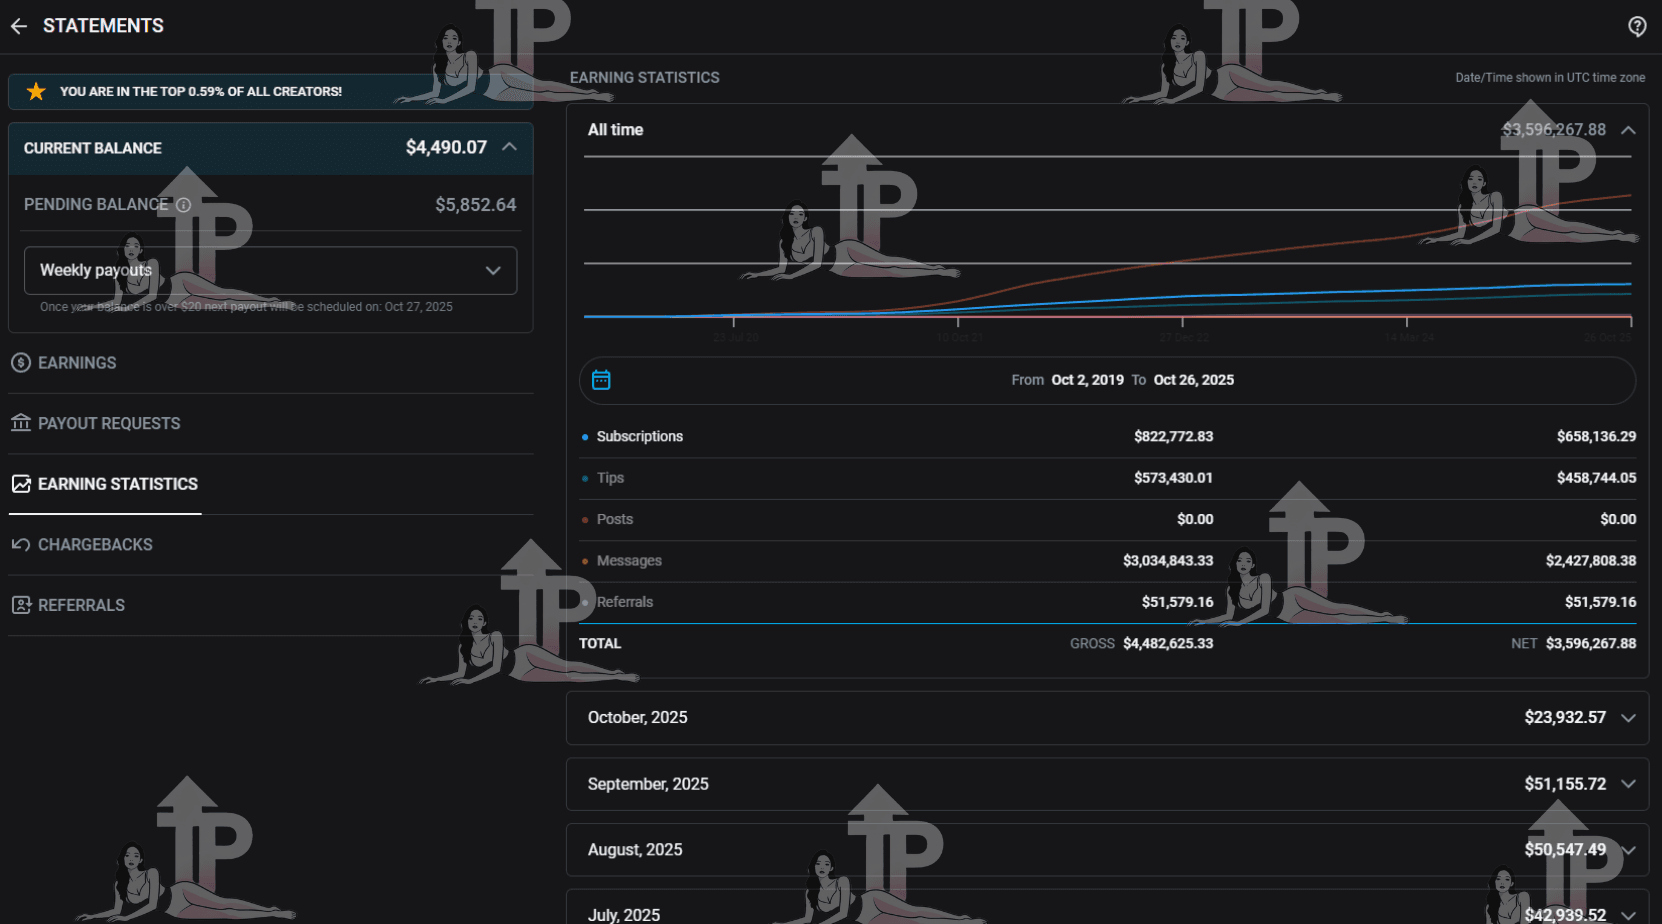The image size is (1662, 924).
Task: Select the Payout Requests bank icon
Action: (x=21, y=423)
